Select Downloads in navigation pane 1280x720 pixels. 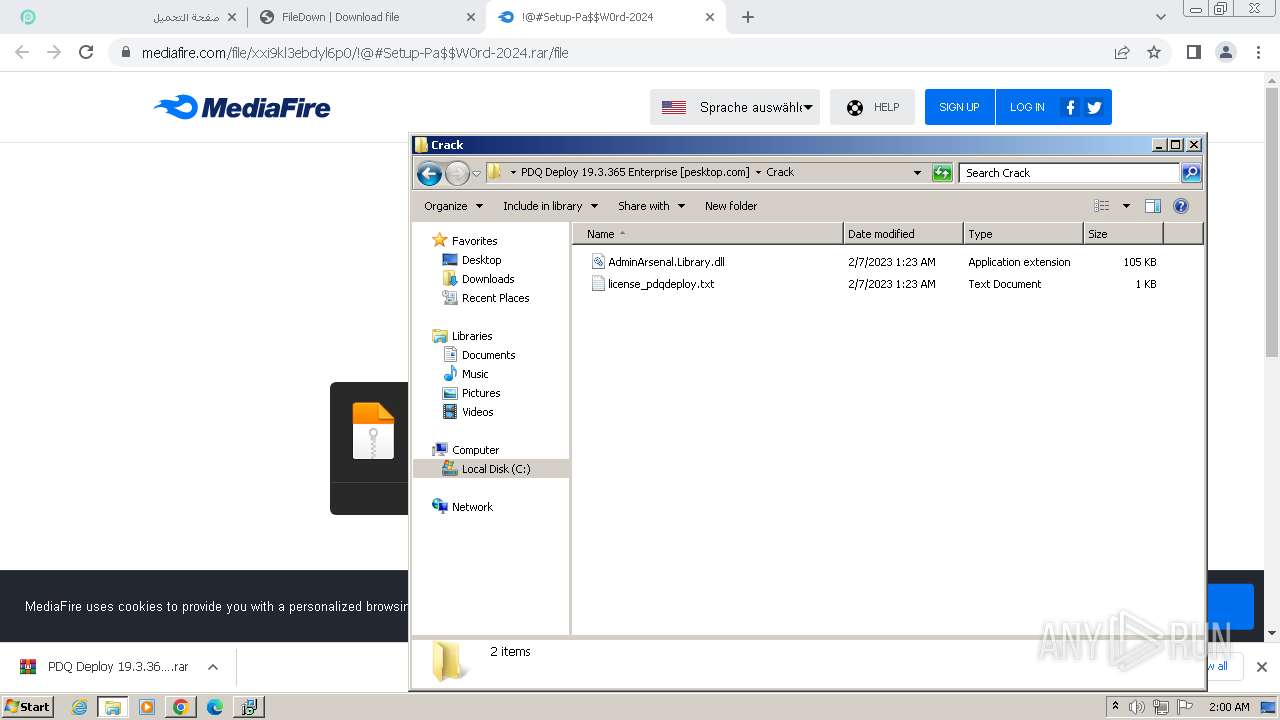(x=487, y=279)
